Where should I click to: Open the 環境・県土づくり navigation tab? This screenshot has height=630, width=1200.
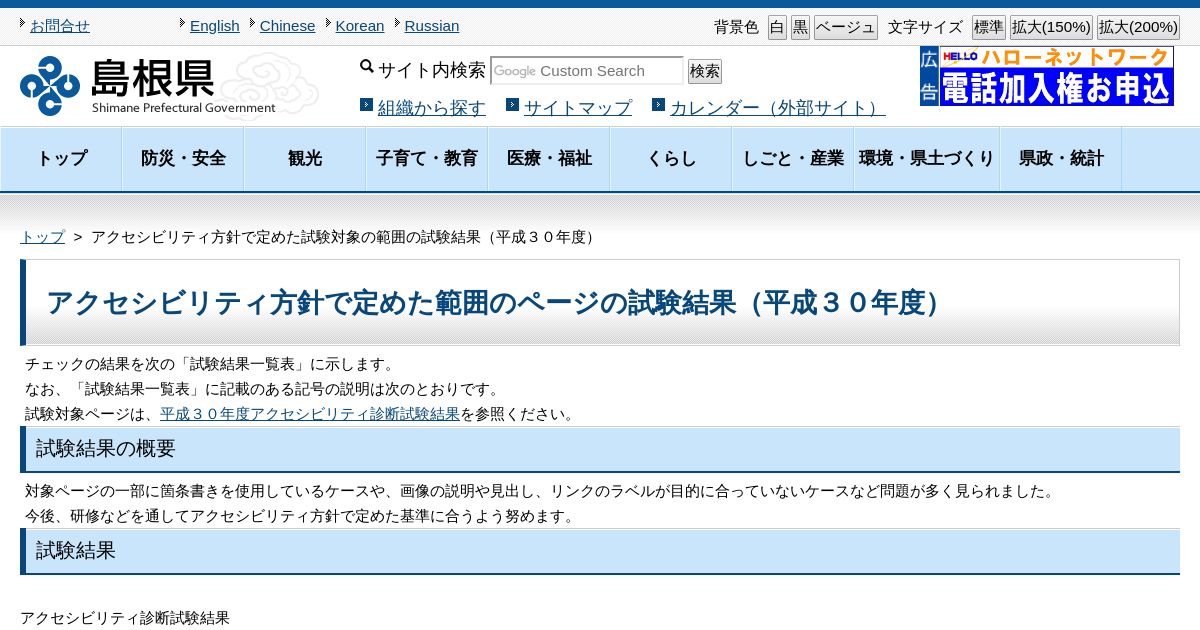coord(927,158)
